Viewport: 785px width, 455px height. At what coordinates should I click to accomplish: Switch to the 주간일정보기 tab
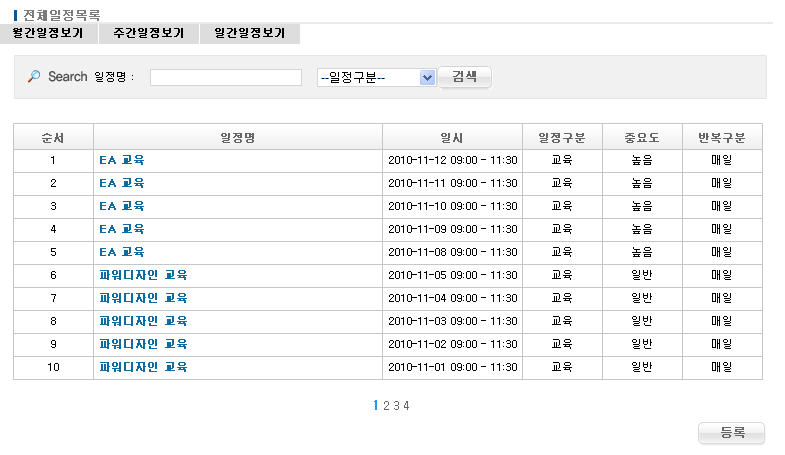tap(148, 33)
